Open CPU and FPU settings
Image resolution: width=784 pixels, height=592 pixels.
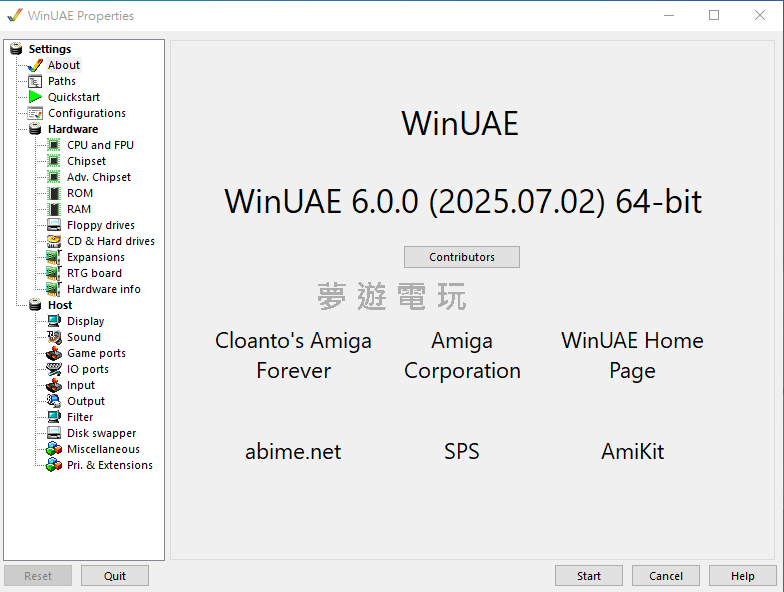(x=100, y=146)
